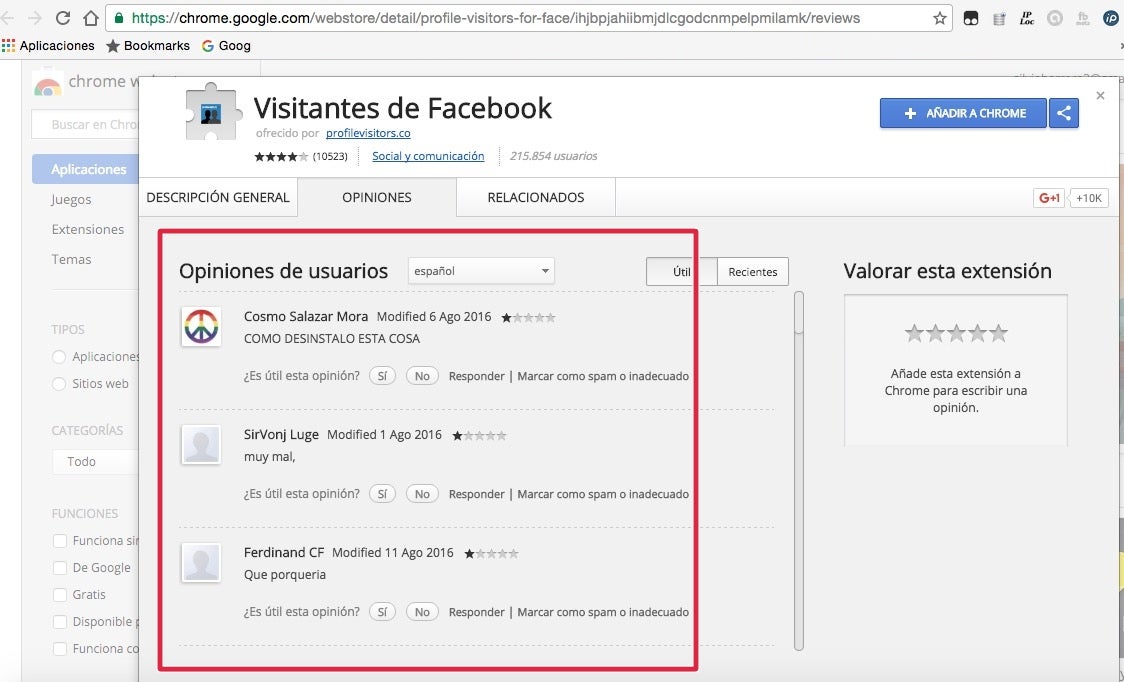Viewport: 1124px width, 682px height.
Task: Select Extensiones in the left sidebar
Action: [x=87, y=229]
